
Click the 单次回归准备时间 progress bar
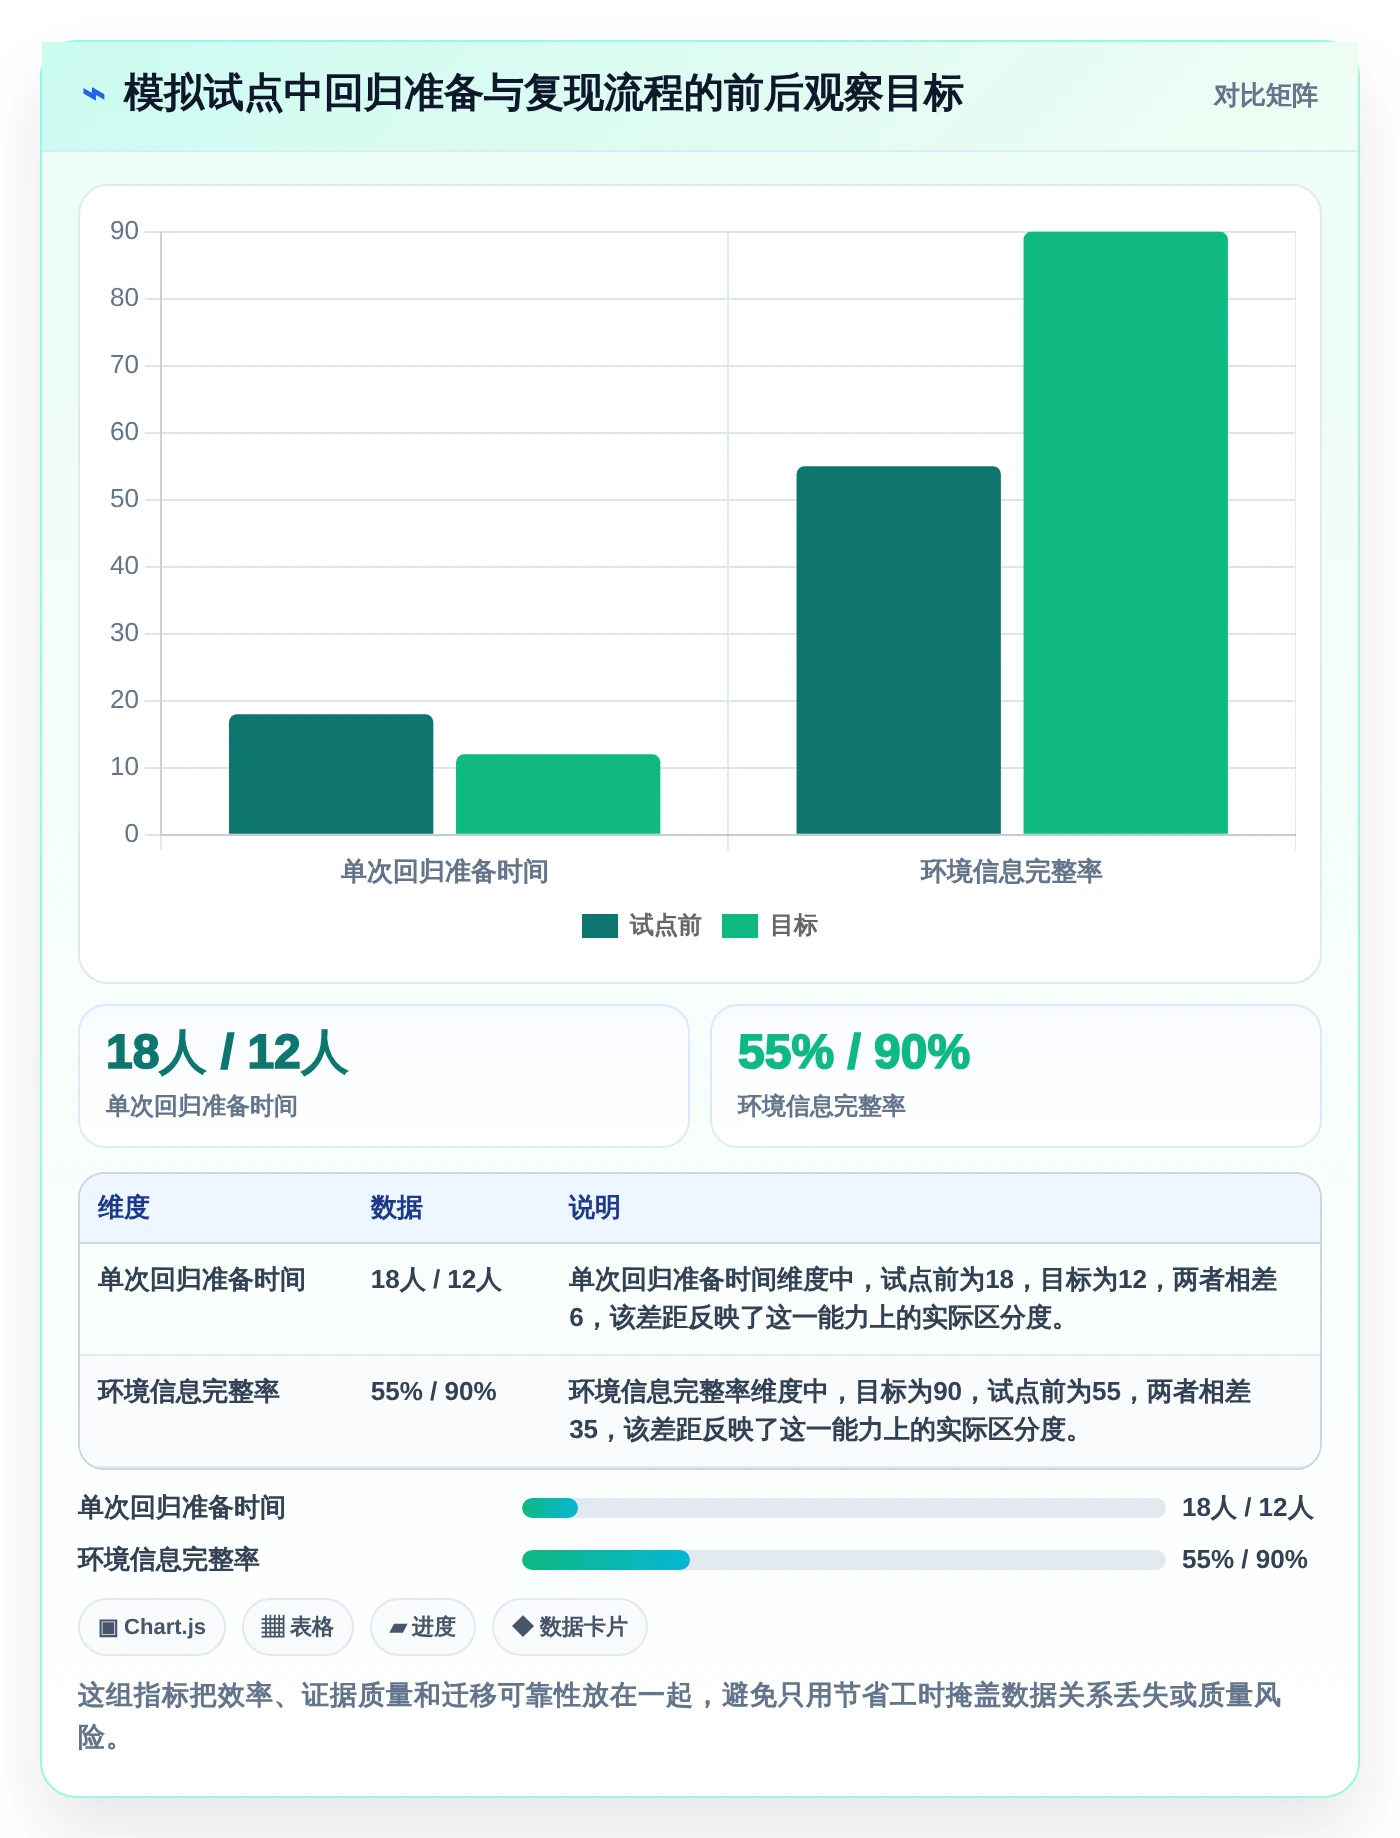843,1508
